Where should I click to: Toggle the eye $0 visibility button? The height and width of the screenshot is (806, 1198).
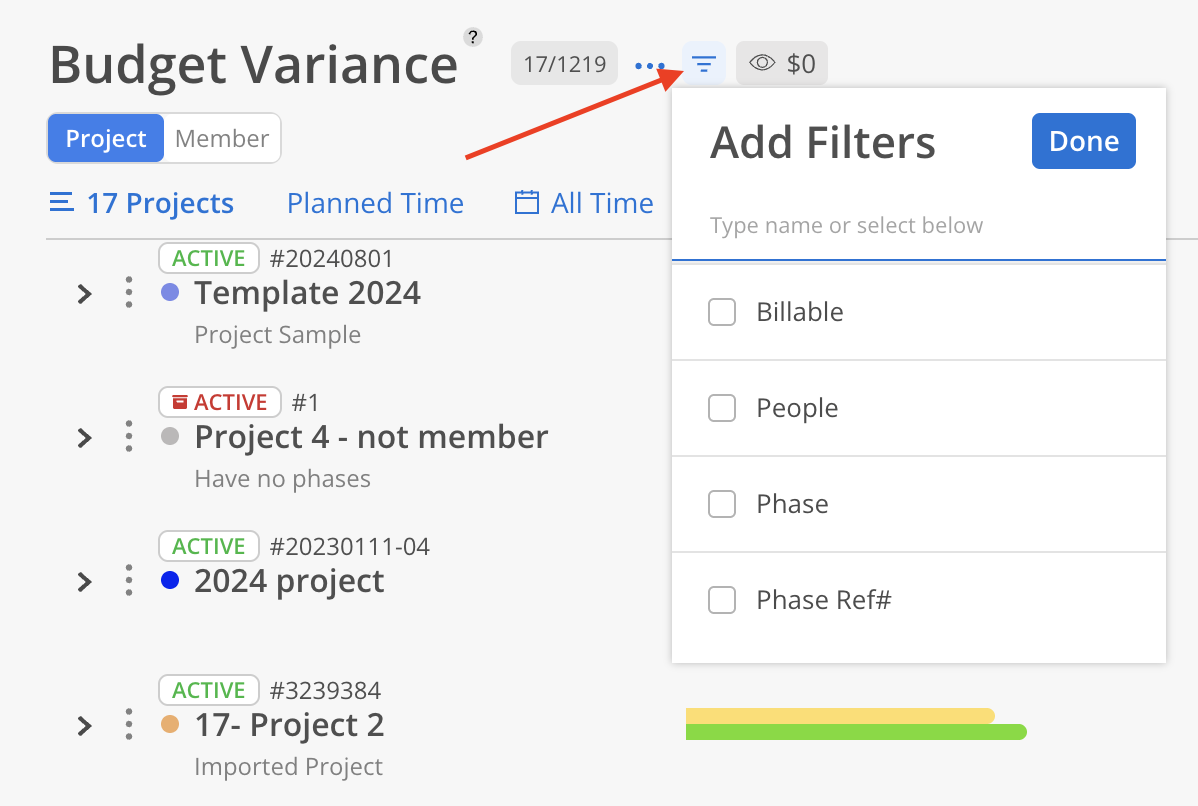click(x=782, y=65)
